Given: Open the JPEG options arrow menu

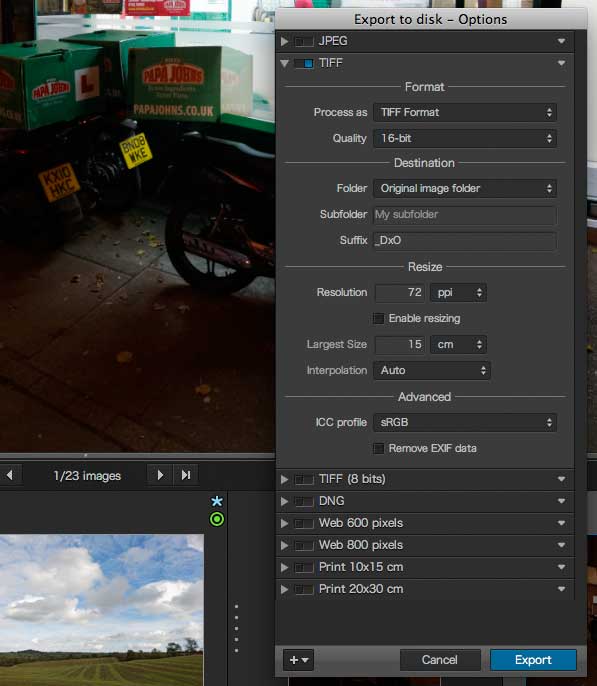Looking at the screenshot, I should point(561,41).
